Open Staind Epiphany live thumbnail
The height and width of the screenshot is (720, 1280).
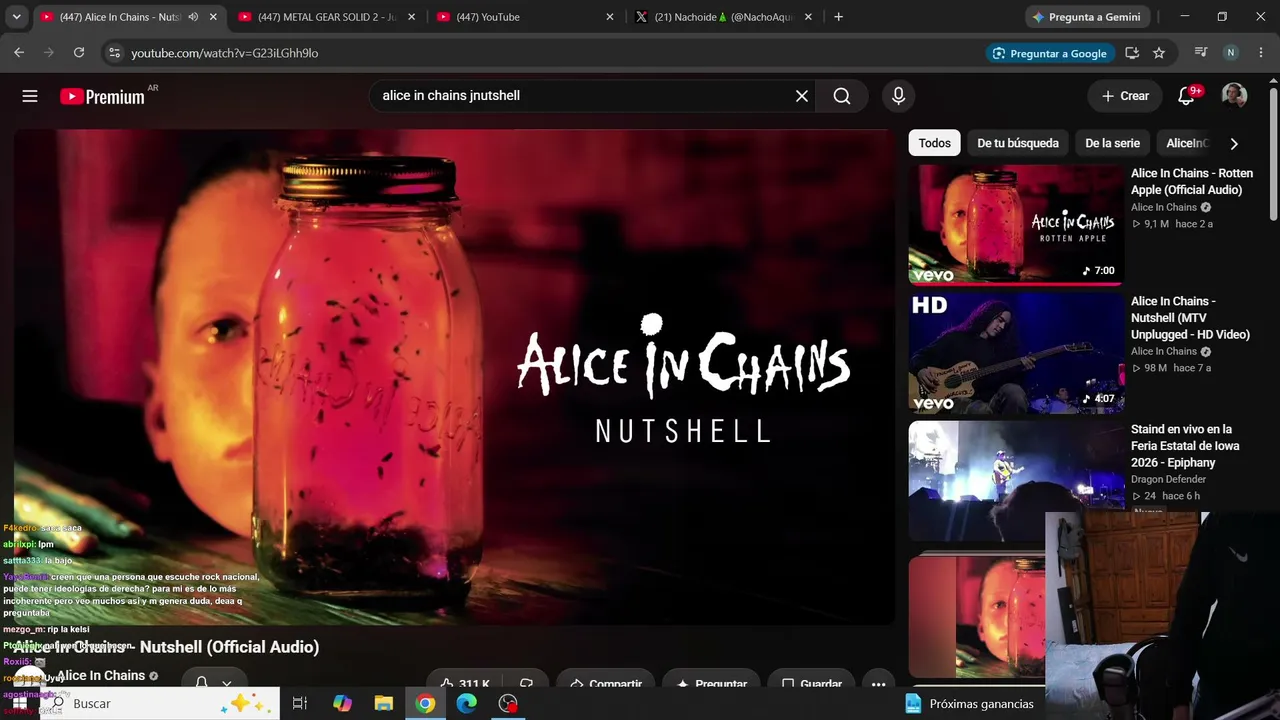1016,480
